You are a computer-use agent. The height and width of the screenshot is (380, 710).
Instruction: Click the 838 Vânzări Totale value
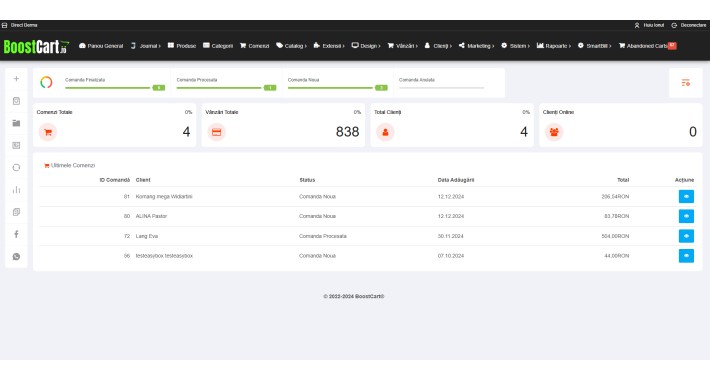click(x=347, y=132)
